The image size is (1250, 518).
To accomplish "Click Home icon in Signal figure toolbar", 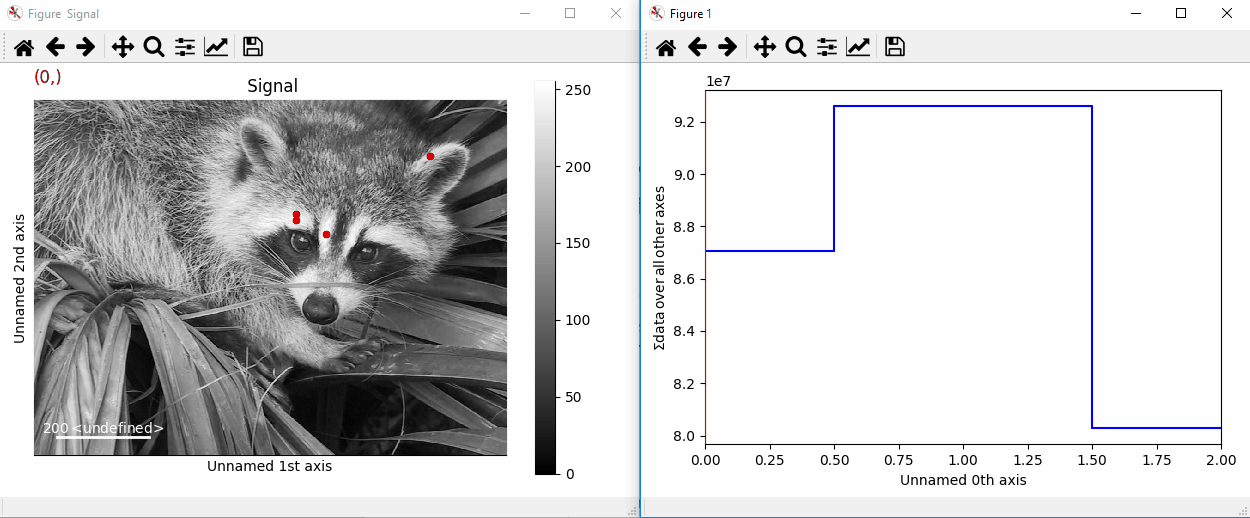I will [x=24, y=47].
